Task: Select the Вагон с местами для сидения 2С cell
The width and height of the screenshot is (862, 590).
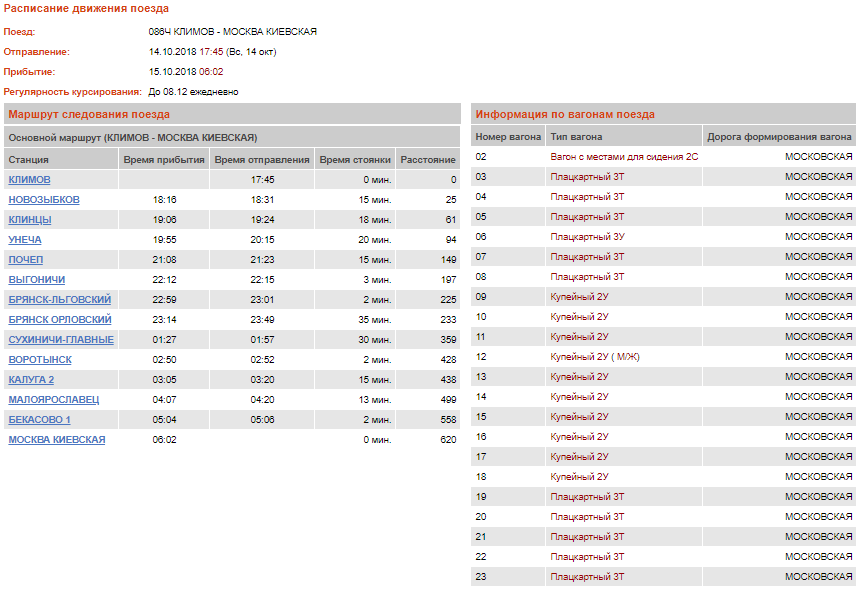Action: coord(624,157)
